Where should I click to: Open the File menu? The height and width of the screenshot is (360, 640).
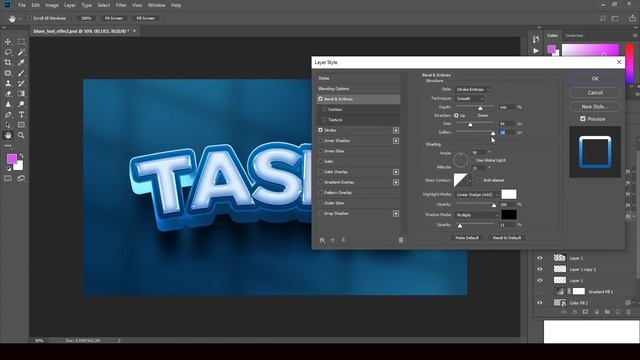(22, 5)
